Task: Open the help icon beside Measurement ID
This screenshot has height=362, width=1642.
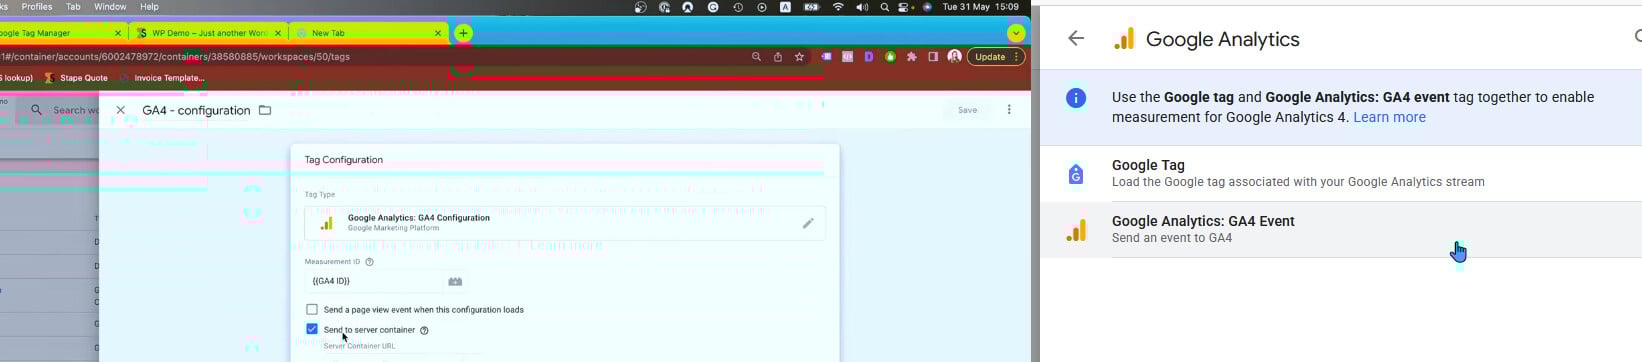Action: [369, 262]
